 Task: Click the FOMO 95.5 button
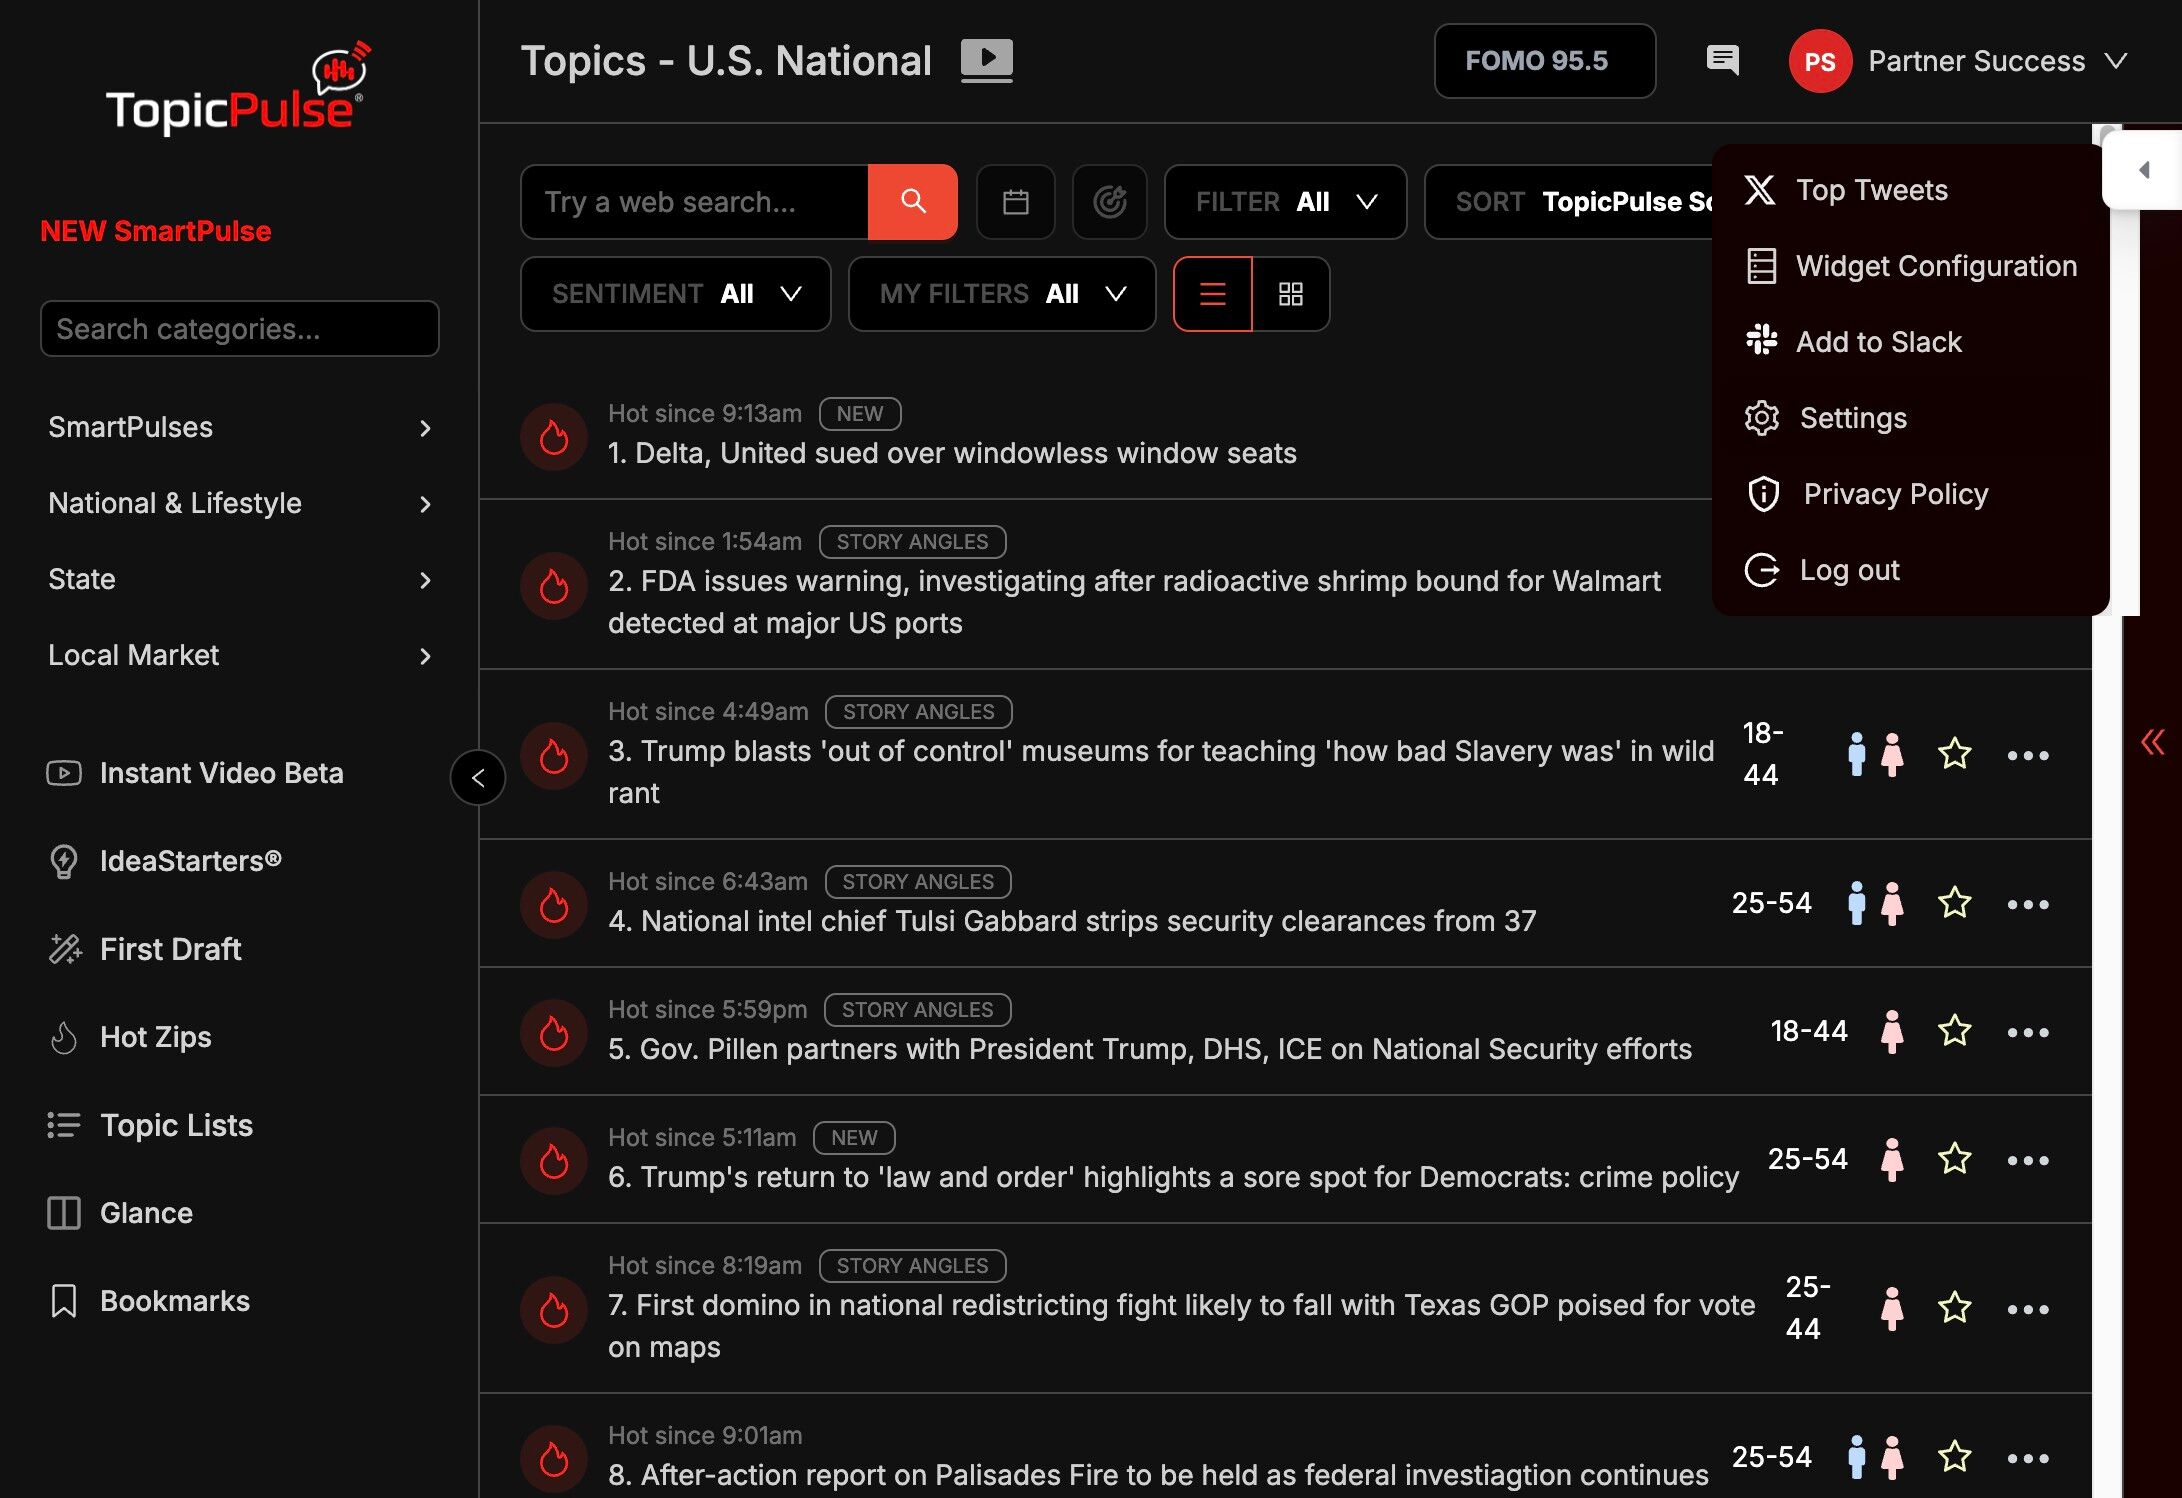(1544, 61)
